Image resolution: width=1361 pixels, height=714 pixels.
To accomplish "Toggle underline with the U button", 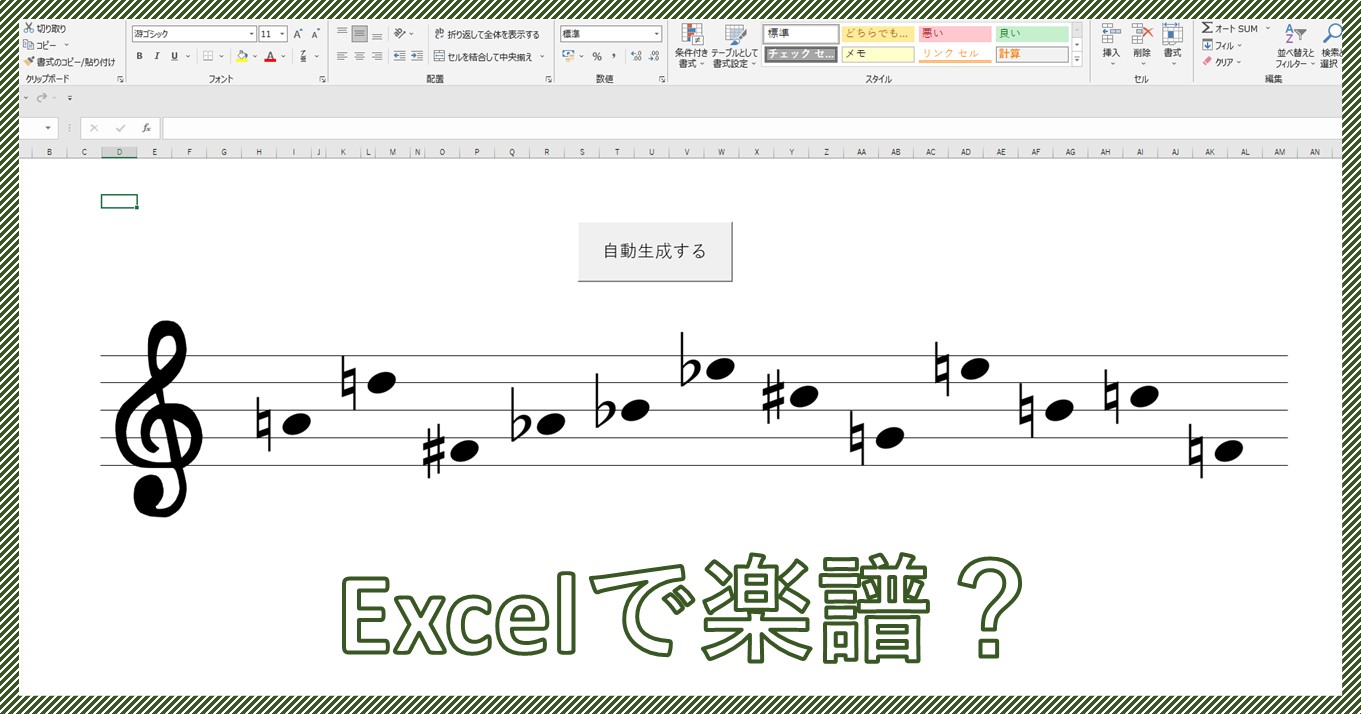I will pos(174,56).
